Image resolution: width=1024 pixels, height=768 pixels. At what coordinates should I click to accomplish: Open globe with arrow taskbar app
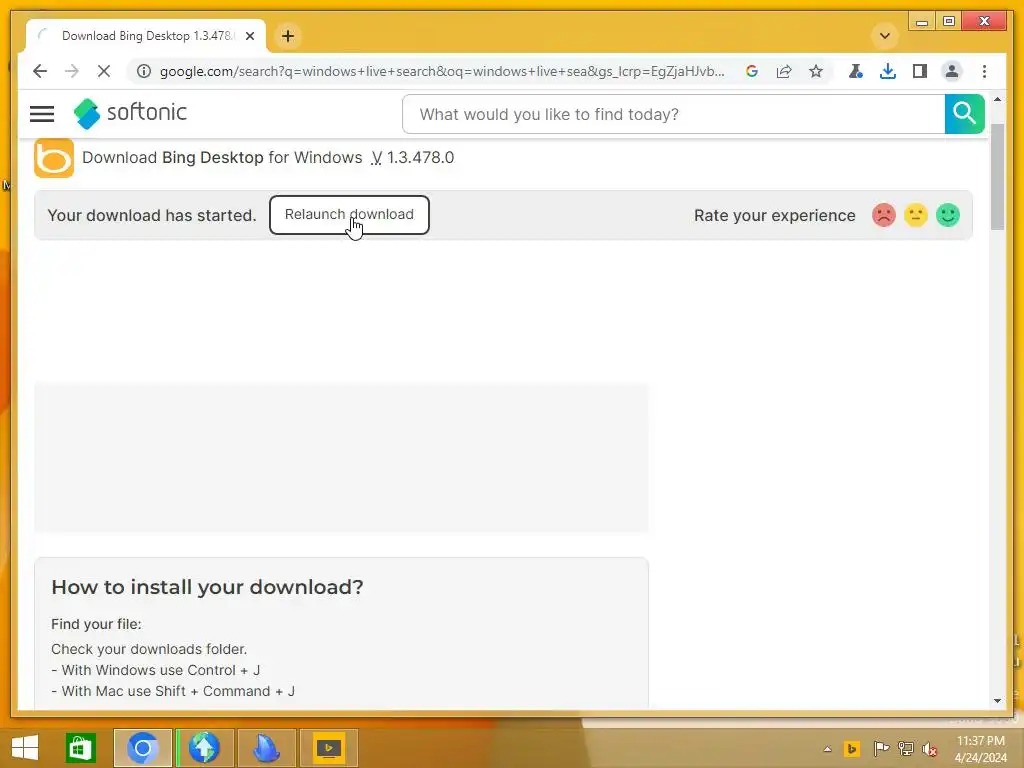coord(204,748)
